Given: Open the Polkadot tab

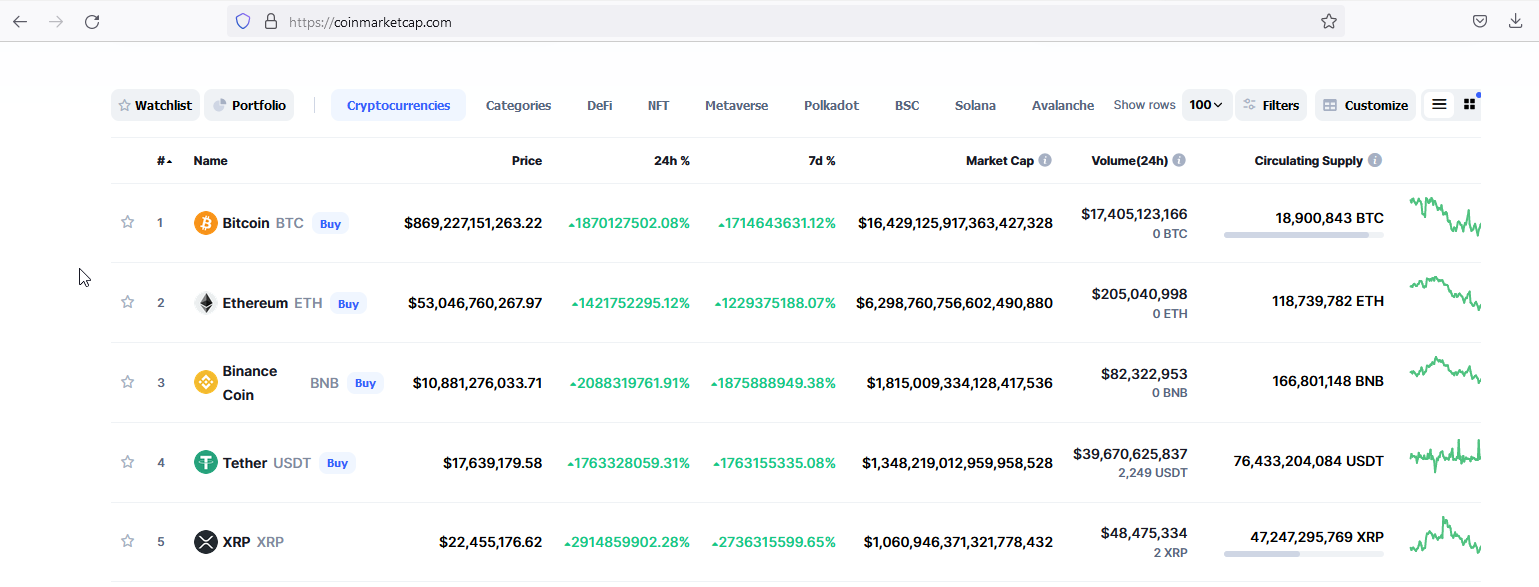Looking at the screenshot, I should click(x=831, y=105).
